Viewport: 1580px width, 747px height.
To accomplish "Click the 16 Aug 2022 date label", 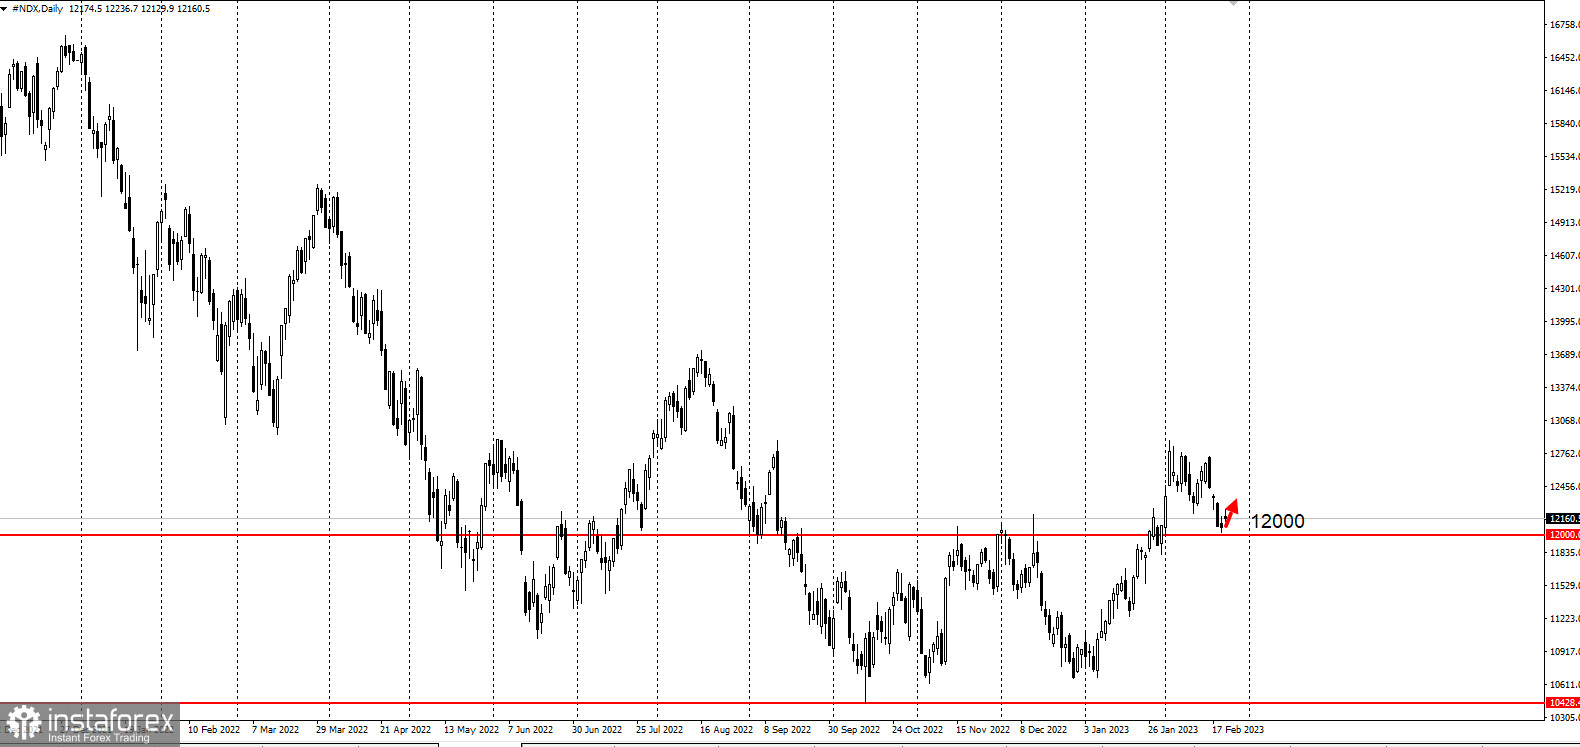I will (726, 730).
